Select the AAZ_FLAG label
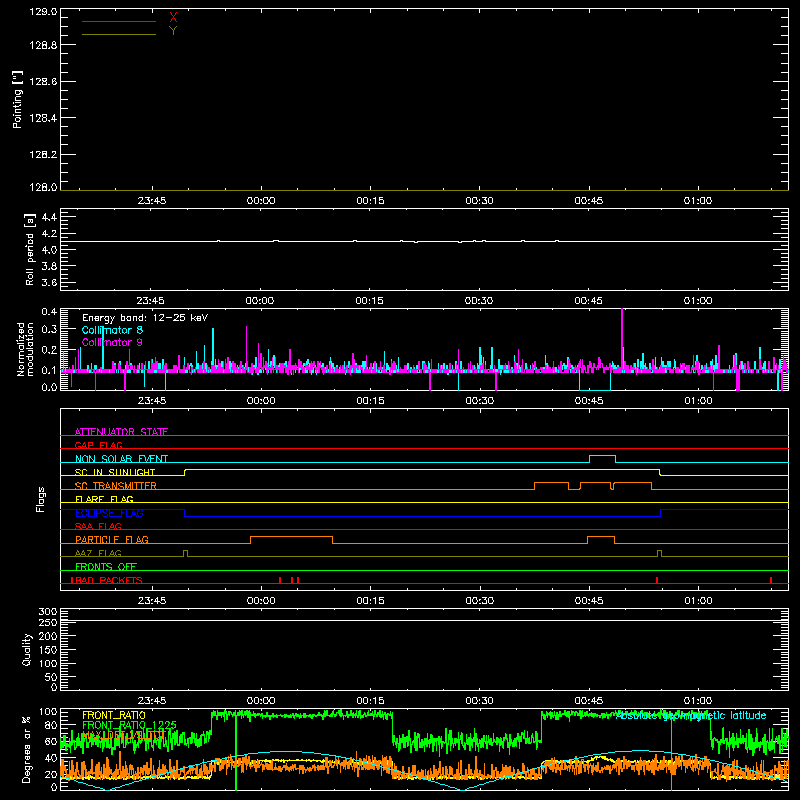 (98, 553)
